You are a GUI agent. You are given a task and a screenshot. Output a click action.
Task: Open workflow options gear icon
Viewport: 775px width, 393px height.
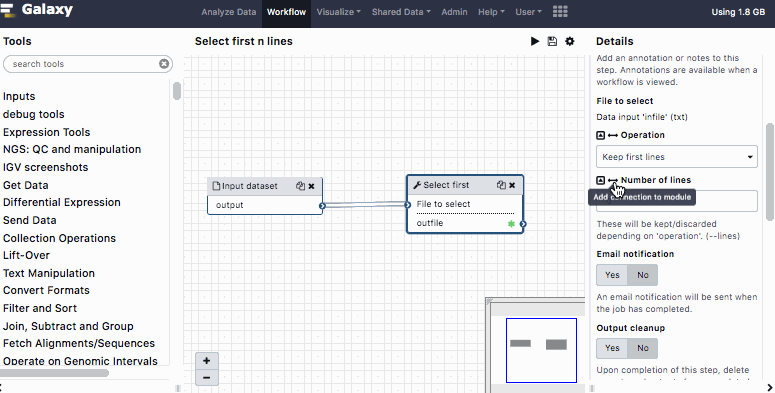(570, 42)
